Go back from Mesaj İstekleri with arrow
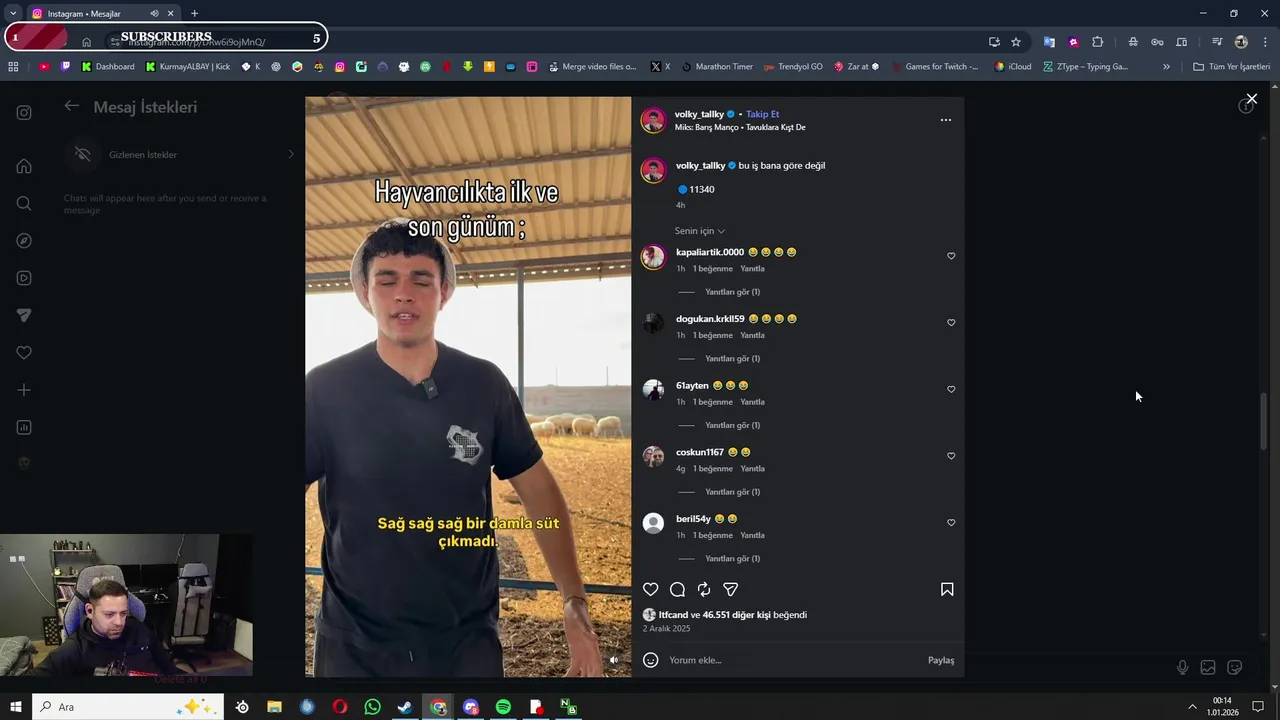The image size is (1280, 720). tap(71, 106)
